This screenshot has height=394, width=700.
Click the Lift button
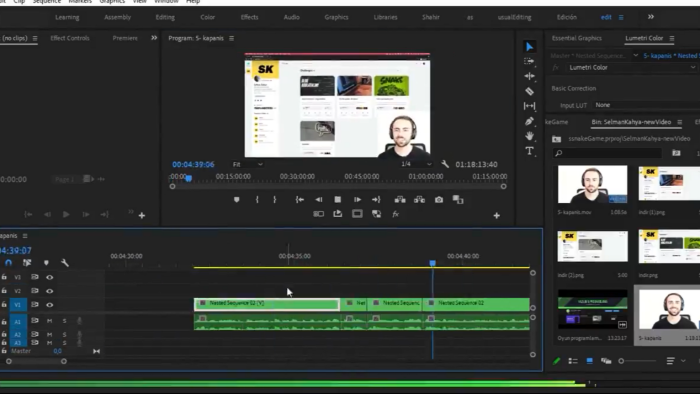point(400,199)
